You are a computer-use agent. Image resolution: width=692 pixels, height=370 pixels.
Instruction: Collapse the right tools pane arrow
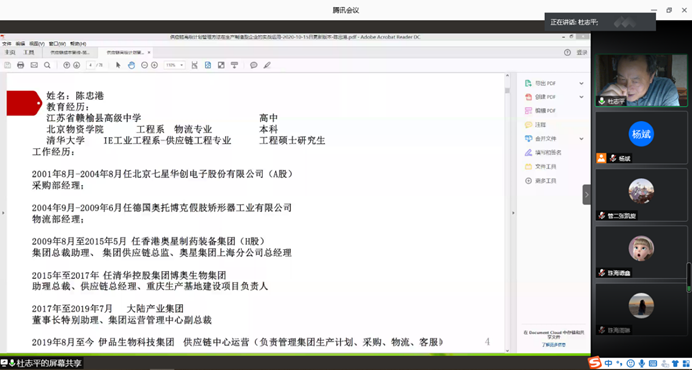pyautogui.click(x=587, y=194)
